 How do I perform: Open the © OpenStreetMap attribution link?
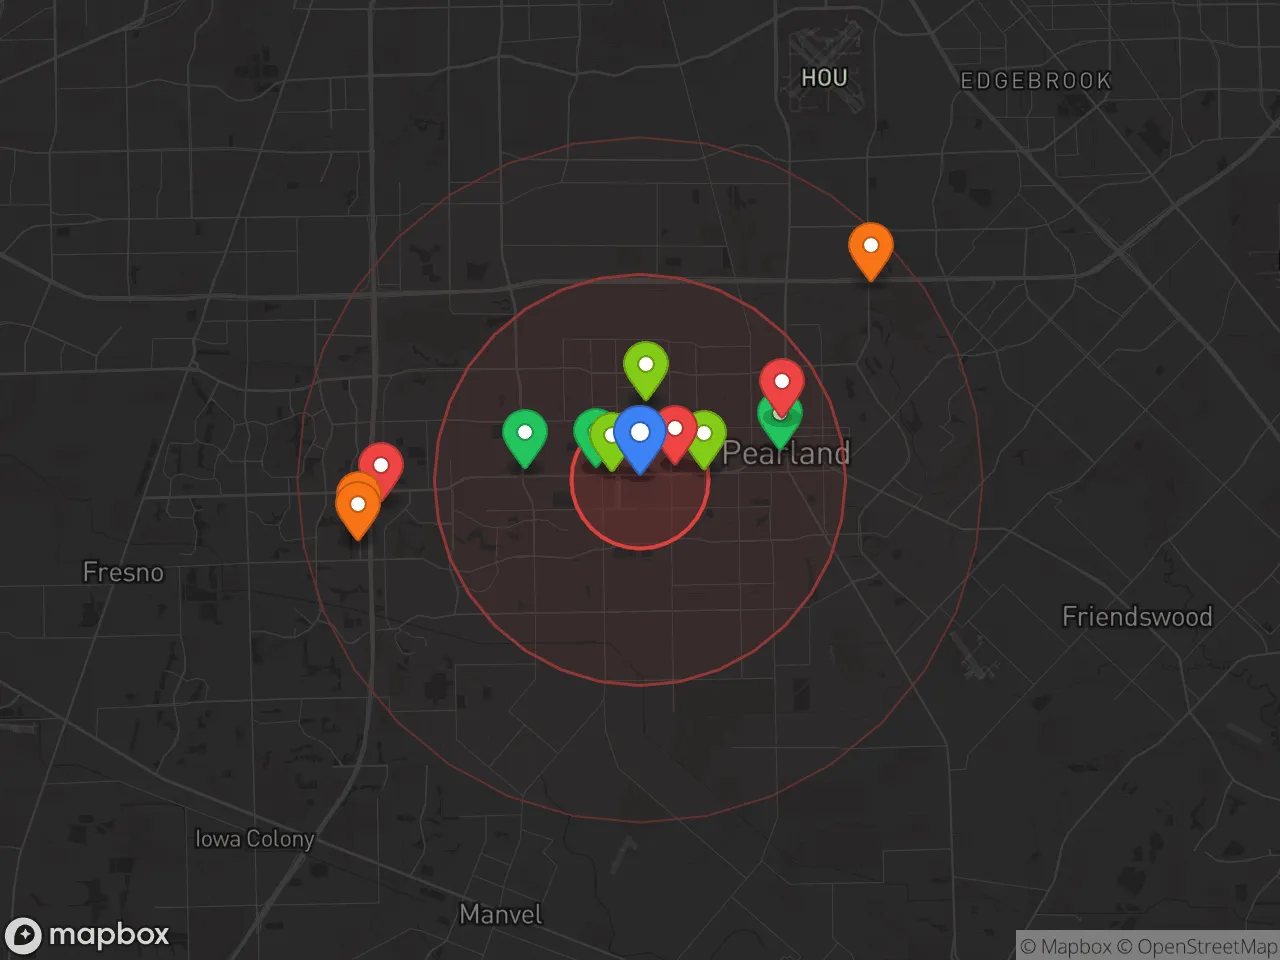click(x=1196, y=946)
